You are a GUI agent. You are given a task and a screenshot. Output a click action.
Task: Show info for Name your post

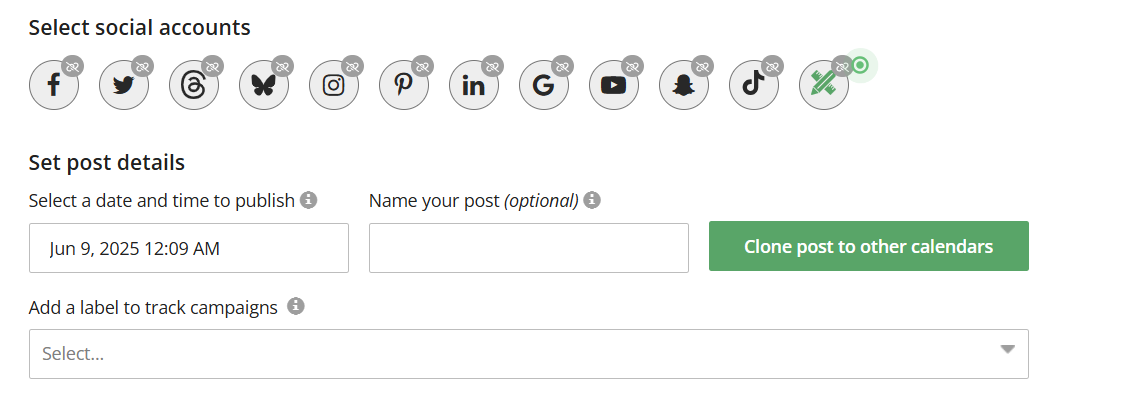pyautogui.click(x=592, y=200)
